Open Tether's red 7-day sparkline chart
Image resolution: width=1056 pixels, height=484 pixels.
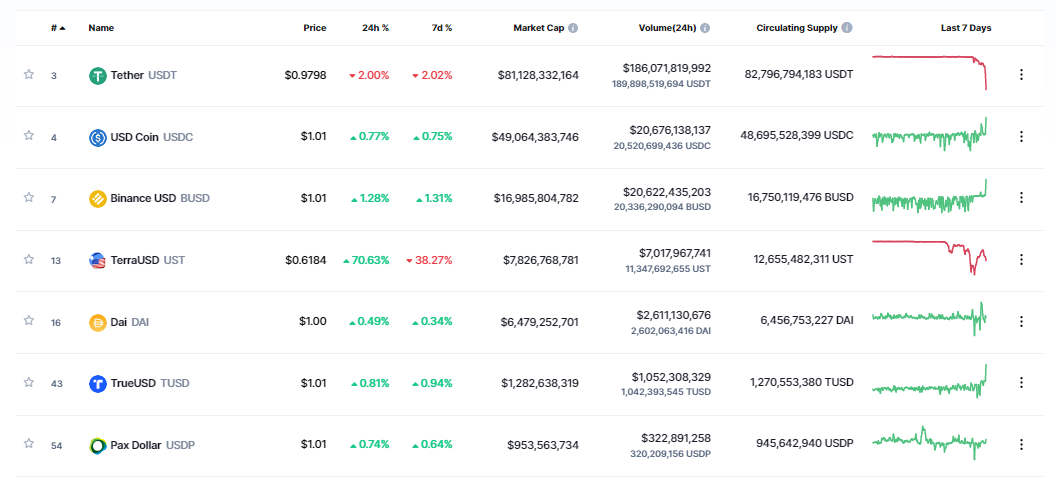[929, 73]
